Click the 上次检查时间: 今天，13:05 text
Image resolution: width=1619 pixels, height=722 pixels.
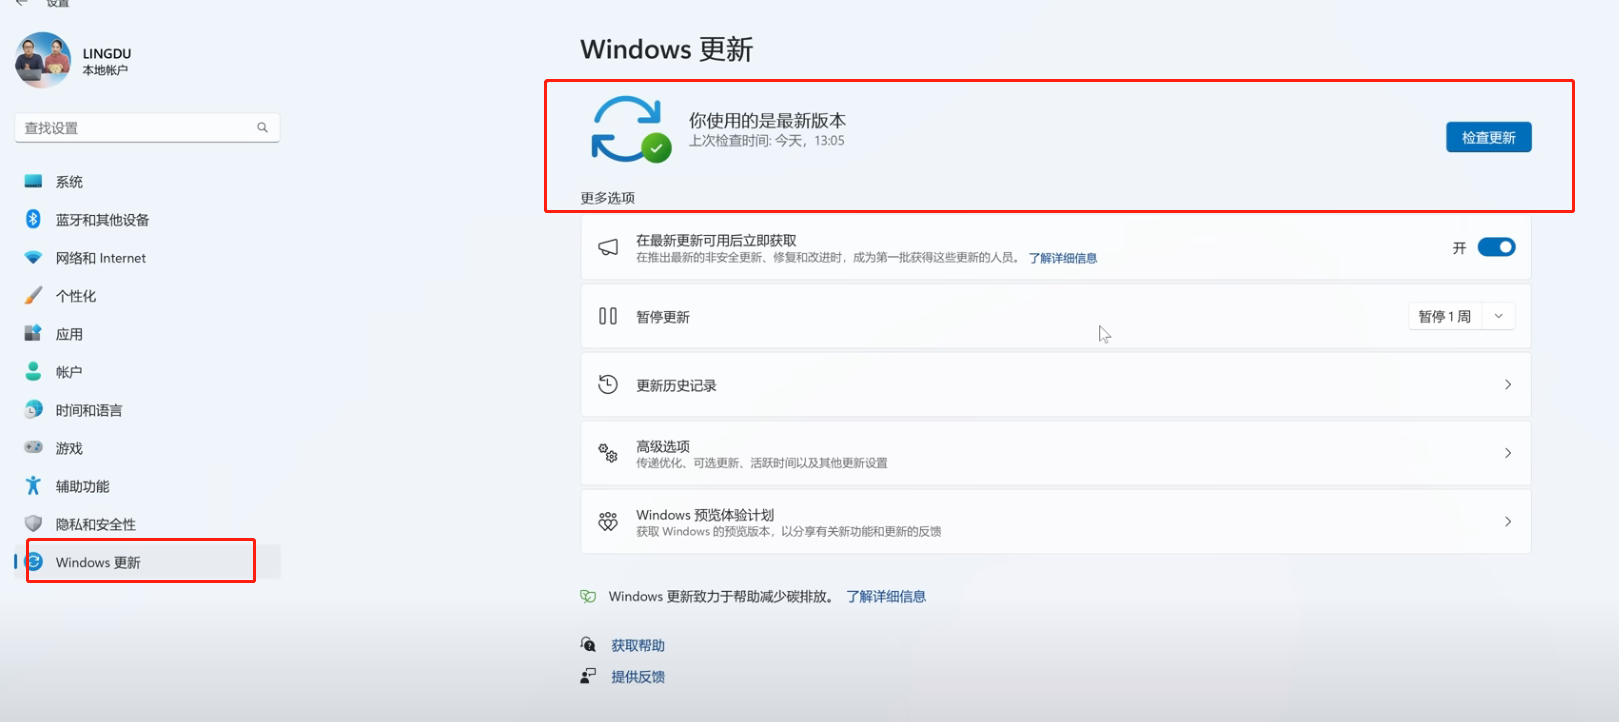pyautogui.click(x=767, y=141)
